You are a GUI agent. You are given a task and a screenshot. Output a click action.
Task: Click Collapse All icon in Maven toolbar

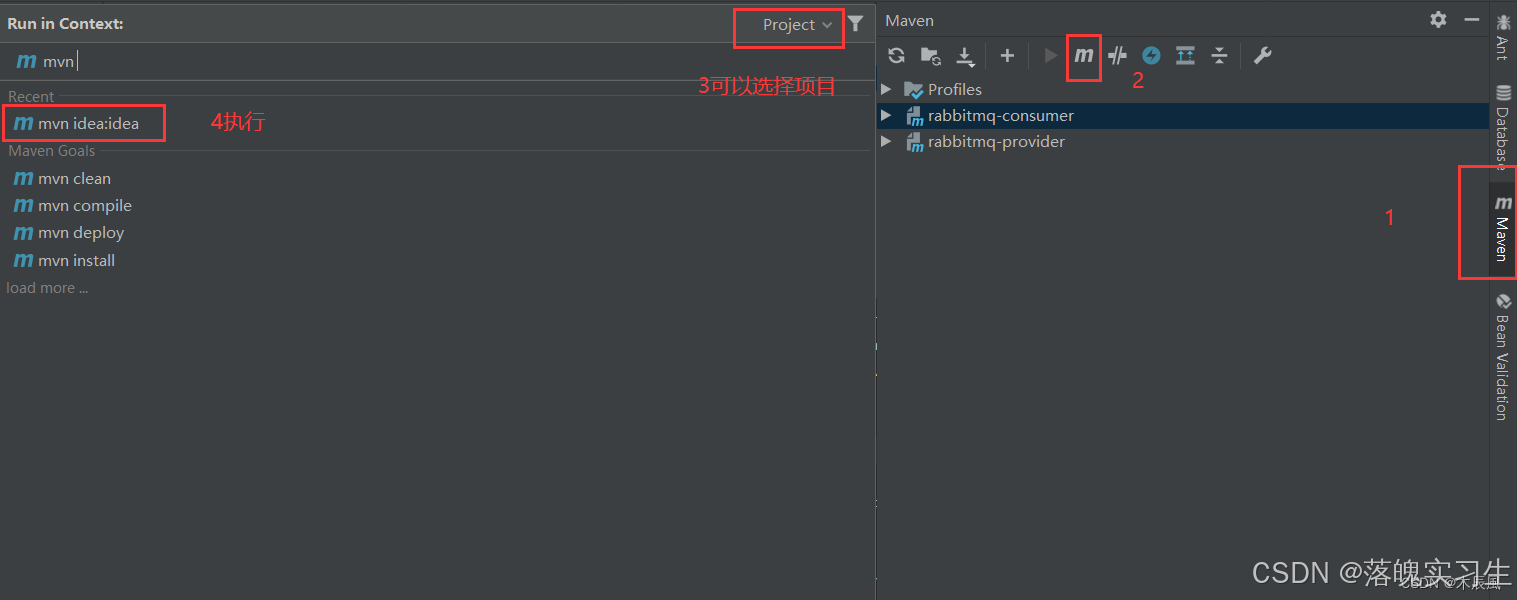[1219, 56]
